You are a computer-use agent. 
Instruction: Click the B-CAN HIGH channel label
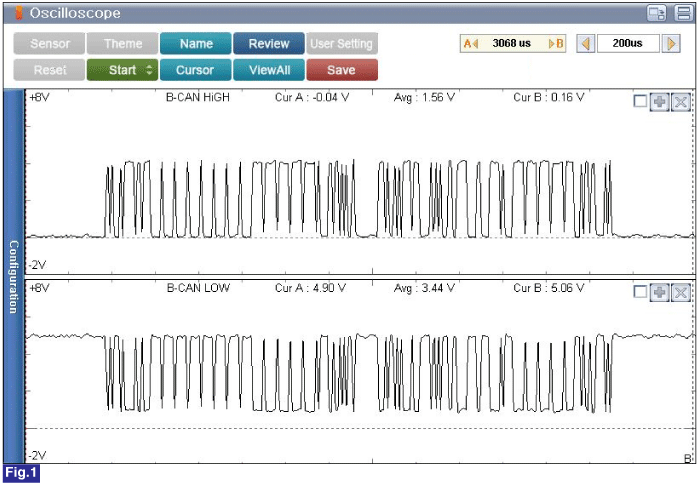click(198, 97)
